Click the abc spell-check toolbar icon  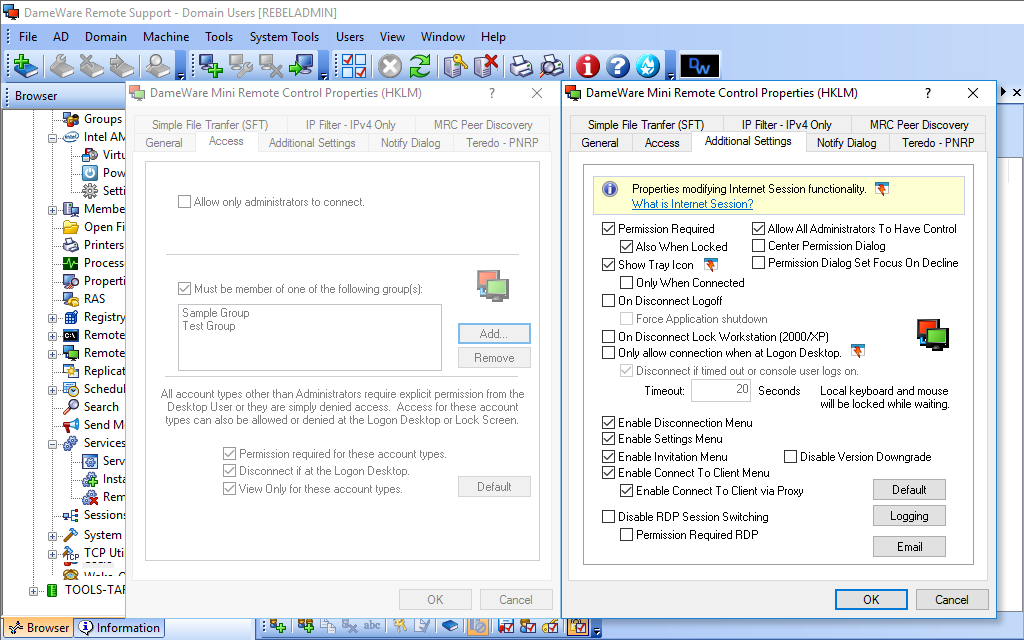click(372, 627)
